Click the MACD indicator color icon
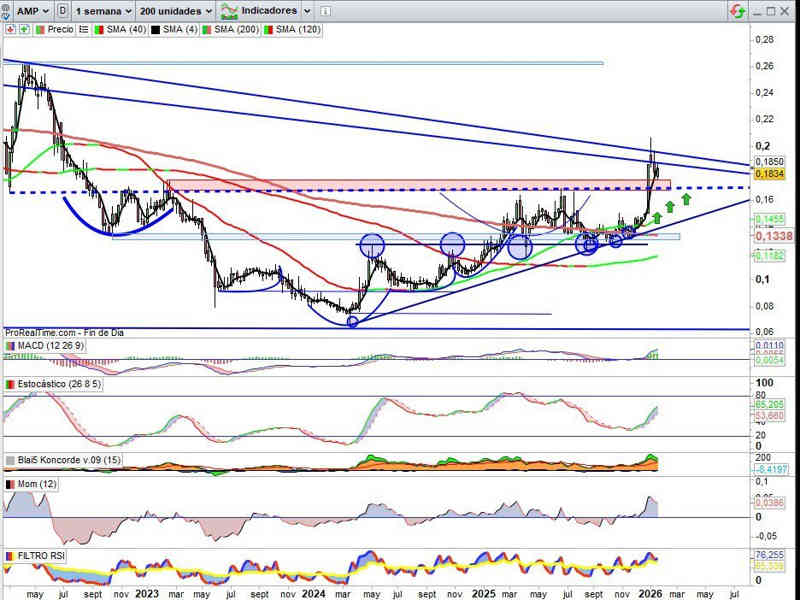 tap(10, 346)
